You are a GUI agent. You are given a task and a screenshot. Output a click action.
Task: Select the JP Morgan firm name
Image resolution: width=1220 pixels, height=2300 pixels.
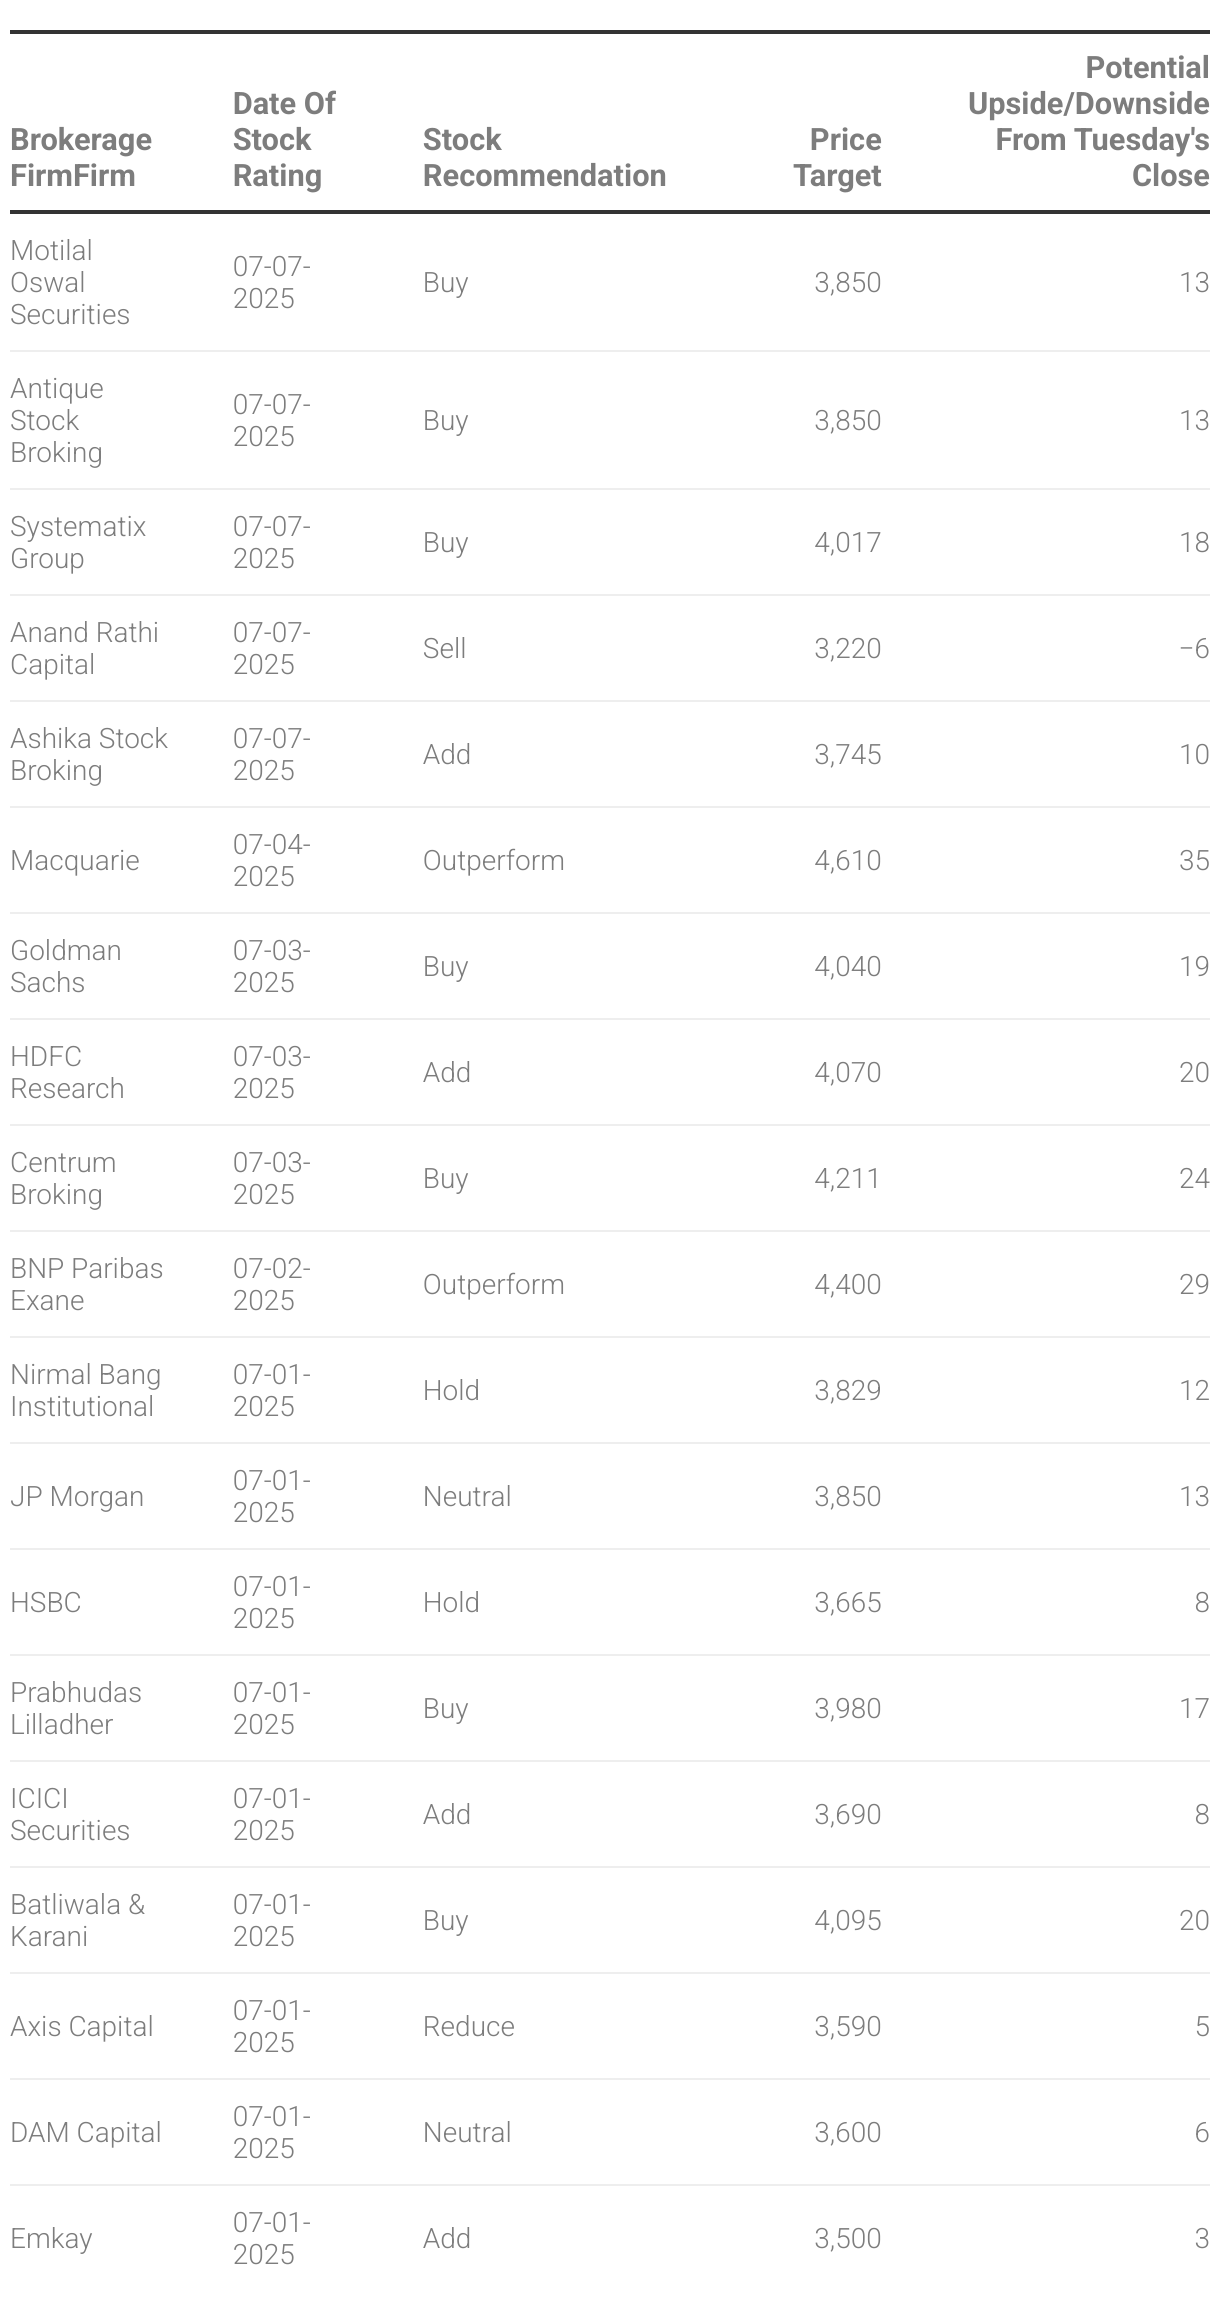click(77, 1496)
